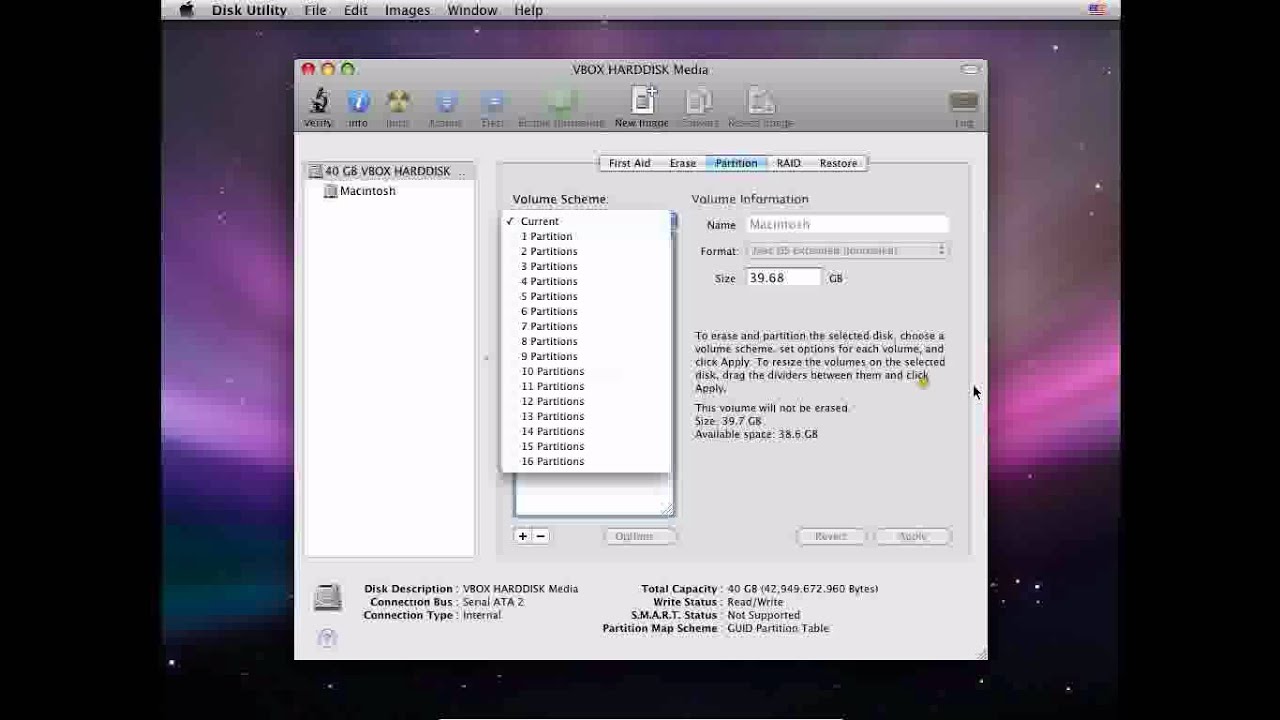This screenshot has width=1280, height=720.
Task: Click the volume Name field
Action: pos(847,225)
